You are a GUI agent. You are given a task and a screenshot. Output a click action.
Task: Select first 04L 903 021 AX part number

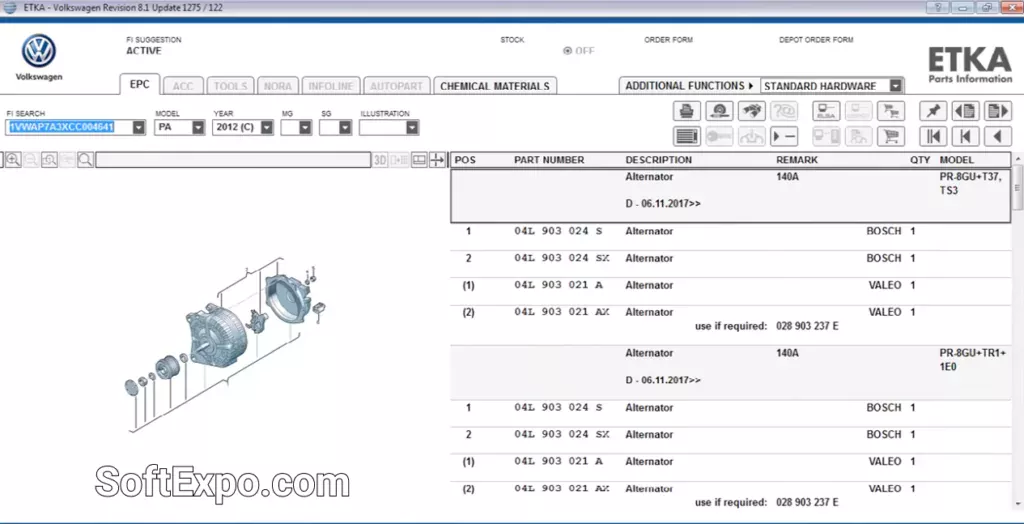pos(562,312)
